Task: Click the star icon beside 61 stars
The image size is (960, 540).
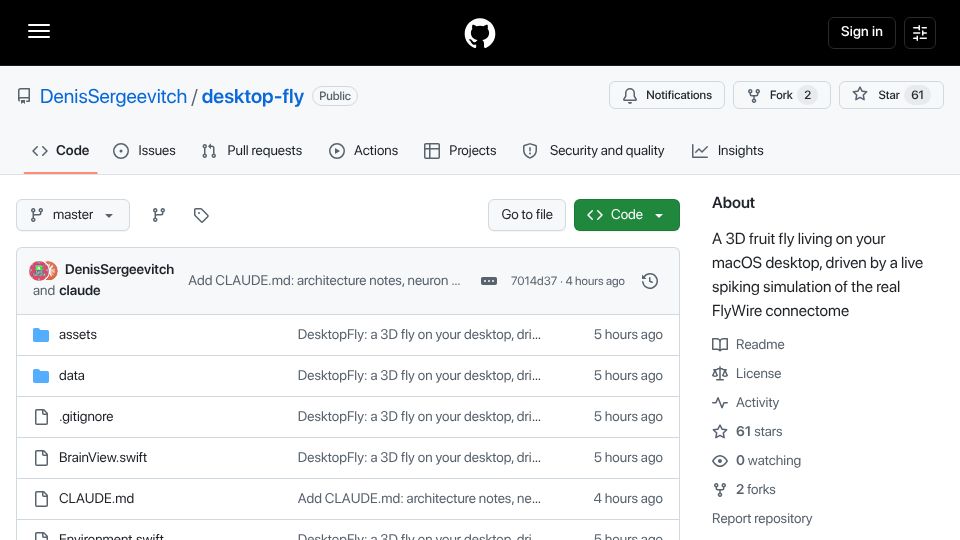Action: coord(720,432)
